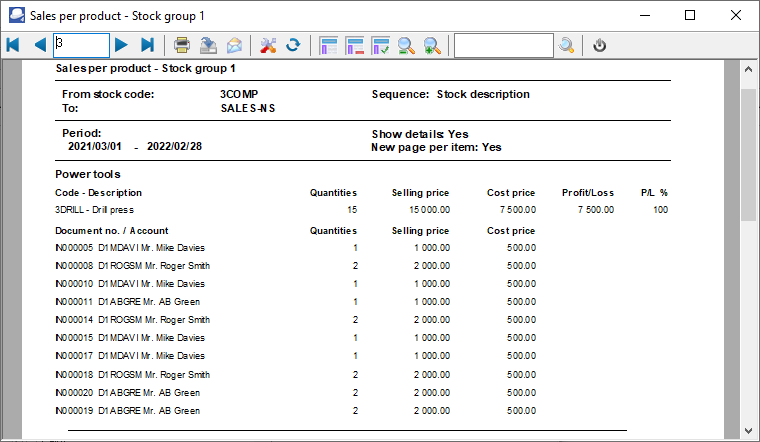
Task: Maximize the Sales per product window
Action: 690,15
